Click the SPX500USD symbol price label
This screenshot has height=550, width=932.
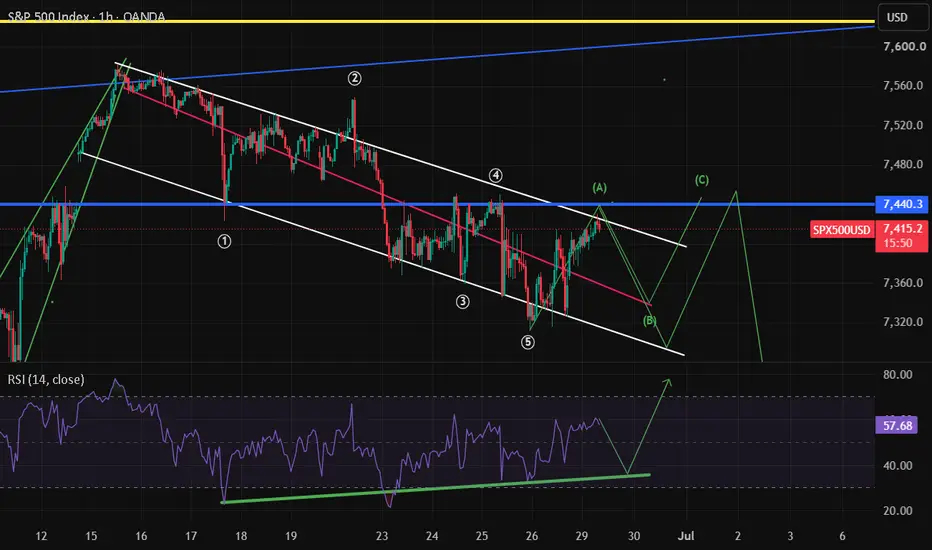[842, 230]
